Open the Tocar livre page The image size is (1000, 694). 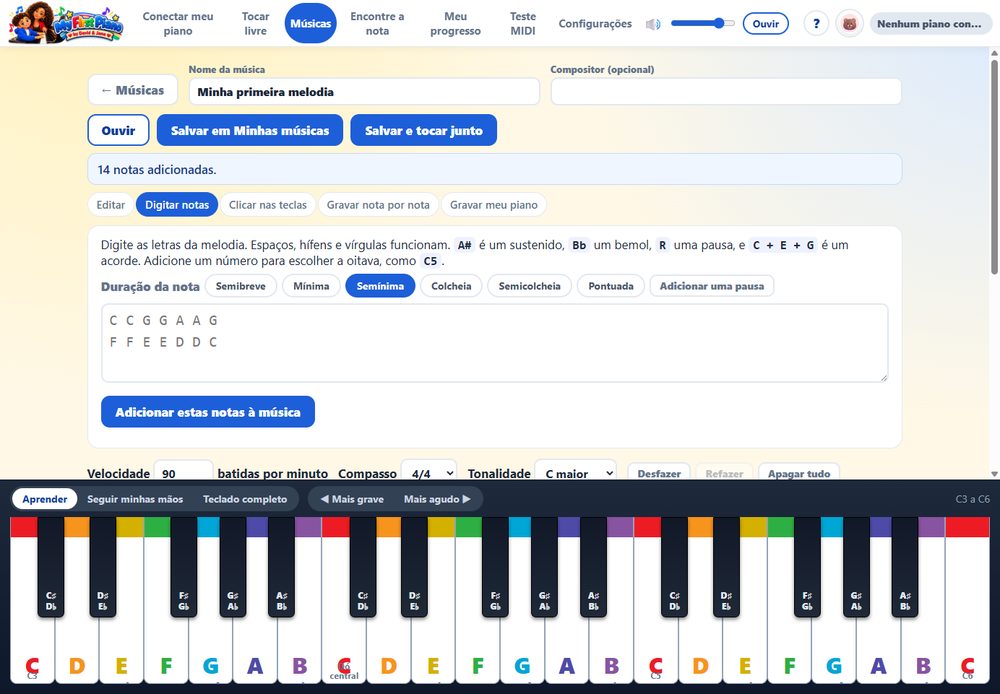click(255, 24)
